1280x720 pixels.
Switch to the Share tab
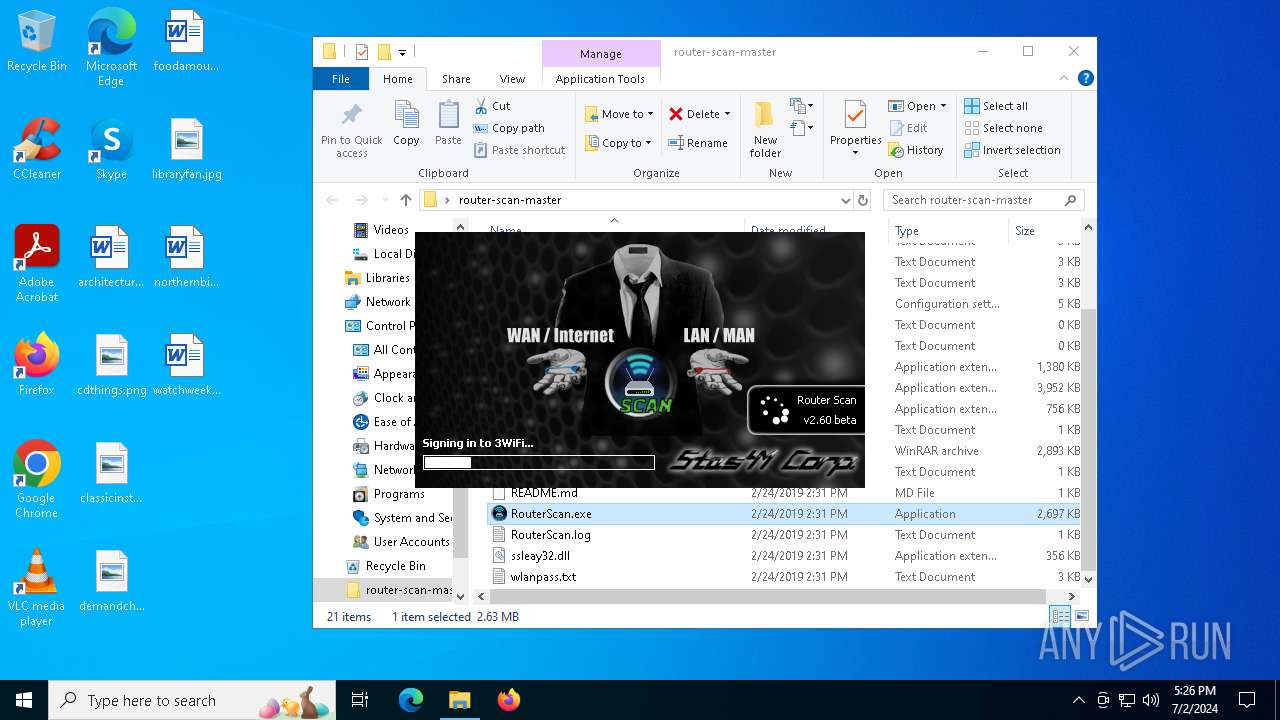[x=456, y=79]
